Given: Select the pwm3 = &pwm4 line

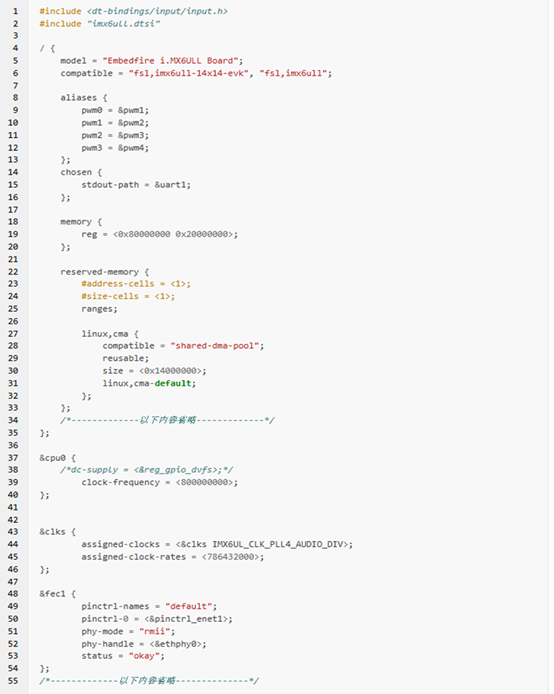Looking at the screenshot, I should click(x=115, y=147).
